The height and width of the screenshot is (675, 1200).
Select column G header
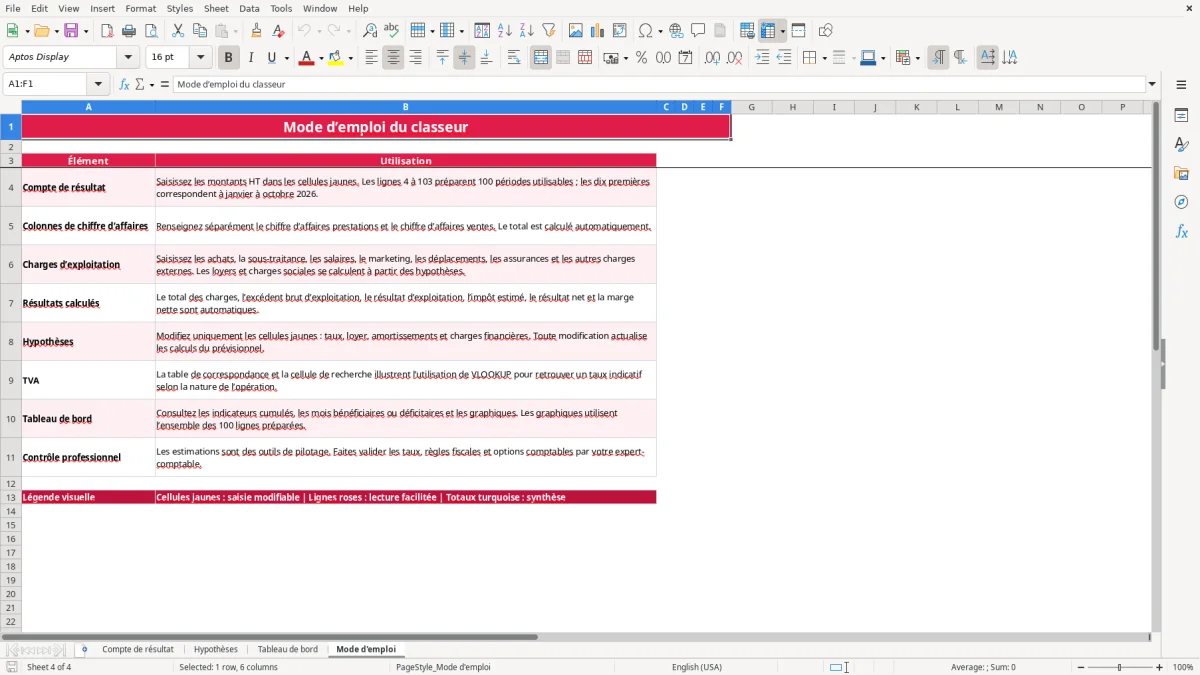[751, 107]
